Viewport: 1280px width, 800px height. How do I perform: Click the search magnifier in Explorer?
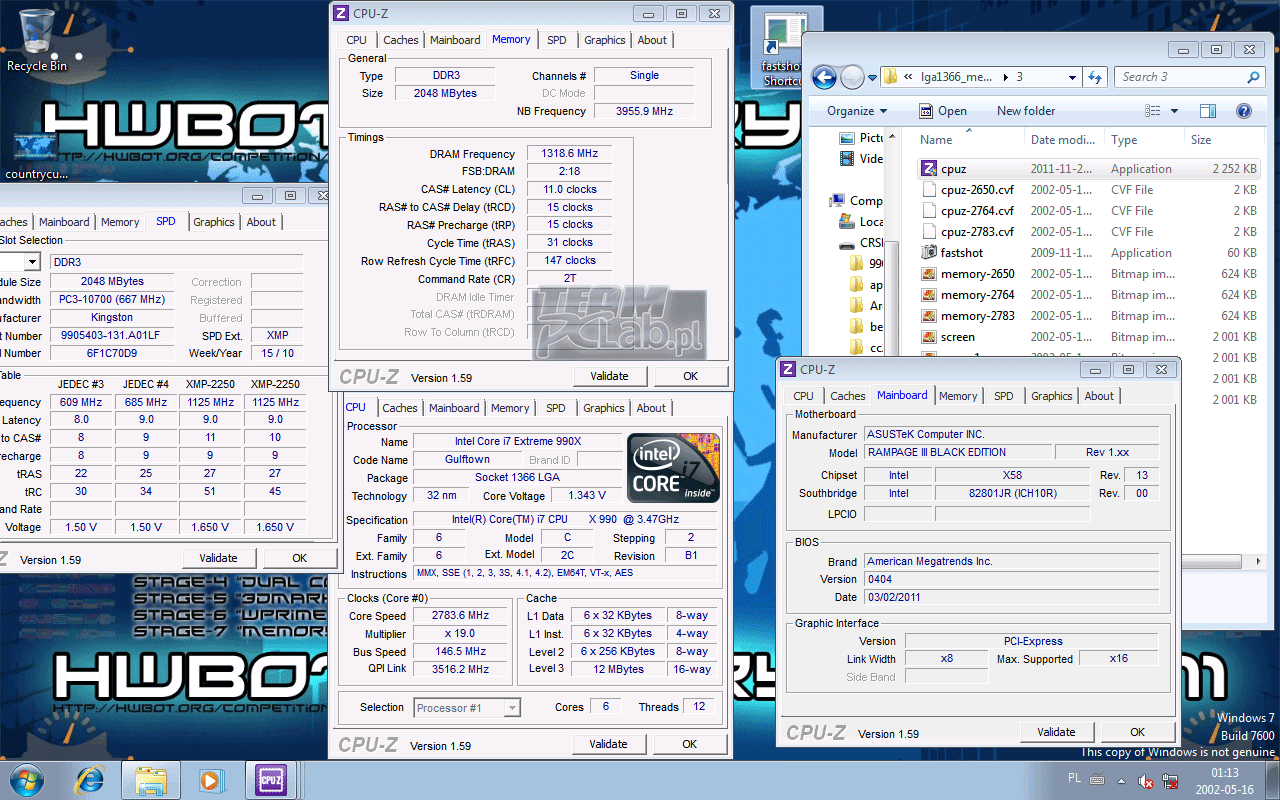pyautogui.click(x=1253, y=77)
